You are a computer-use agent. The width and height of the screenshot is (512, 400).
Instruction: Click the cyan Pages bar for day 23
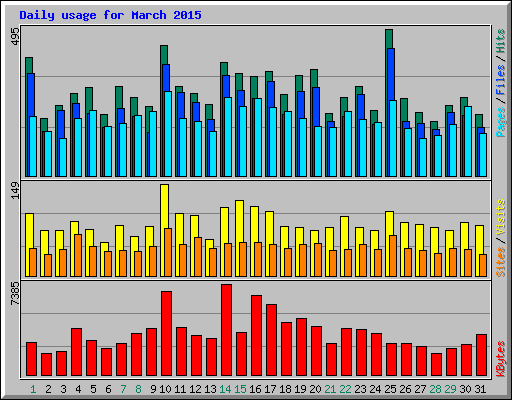(363, 148)
